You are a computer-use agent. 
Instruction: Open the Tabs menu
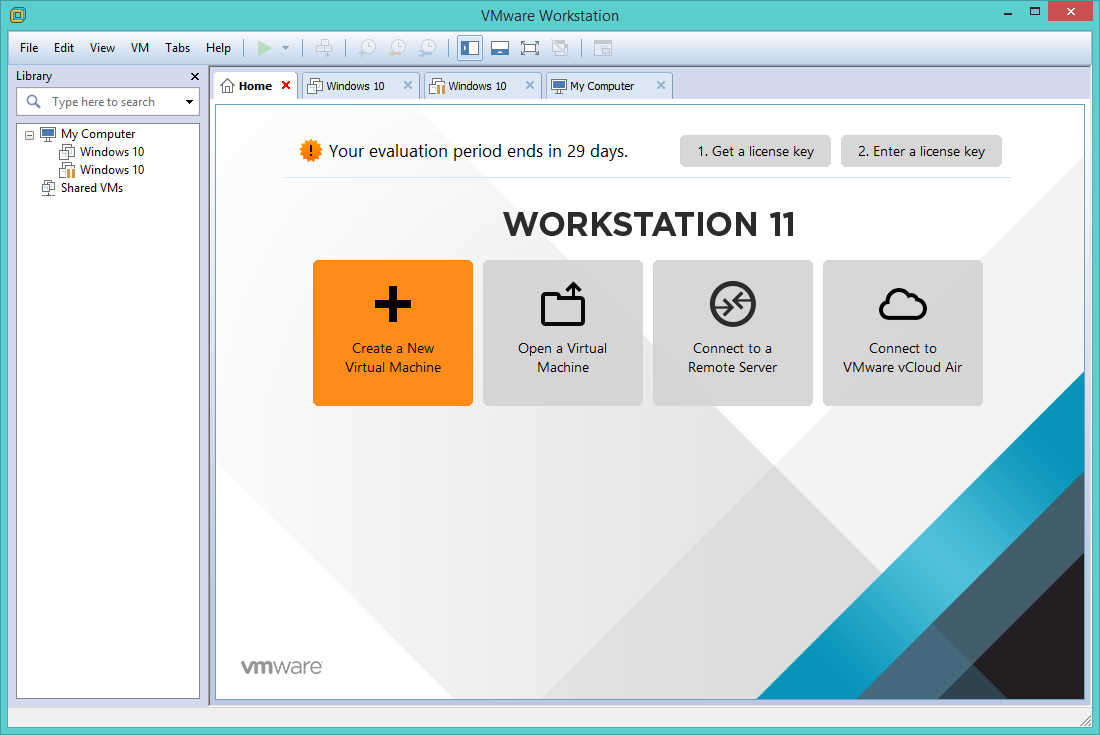177,48
